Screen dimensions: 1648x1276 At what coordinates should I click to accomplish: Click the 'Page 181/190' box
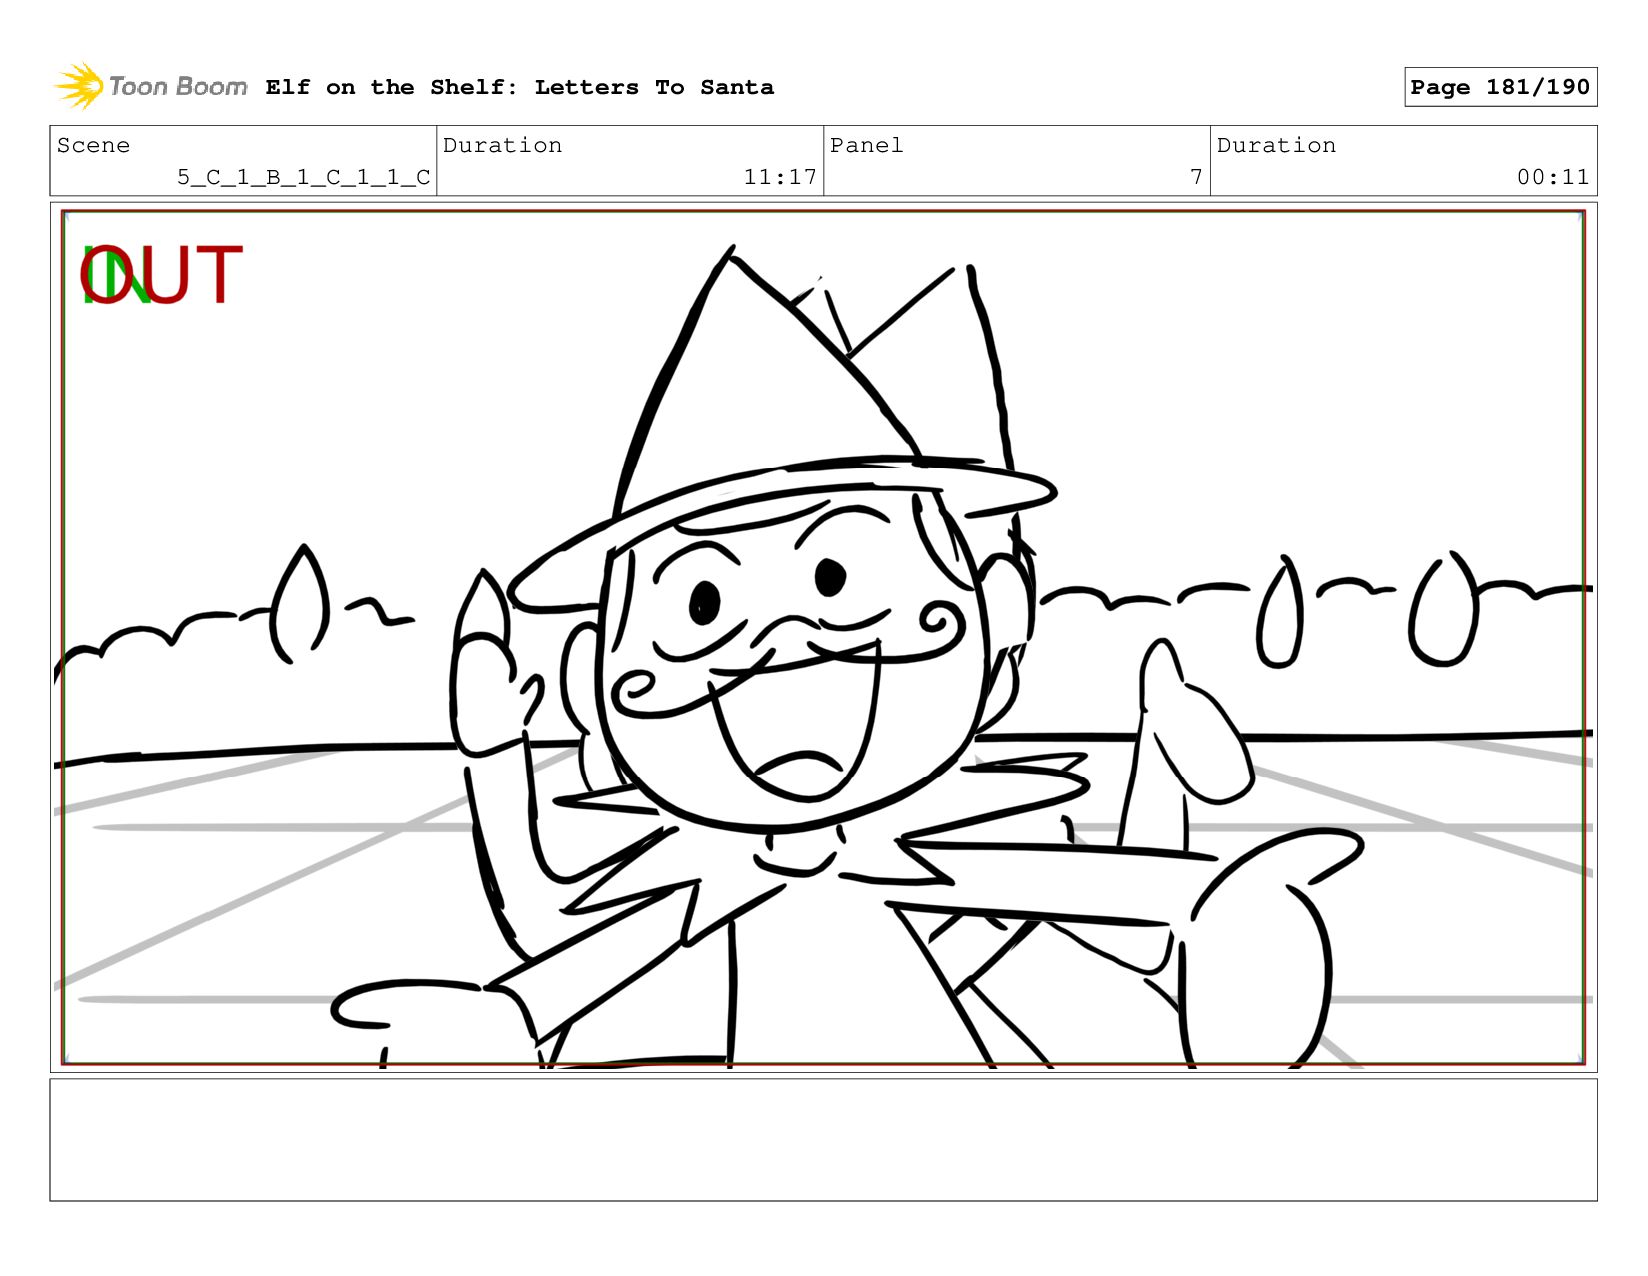pos(1500,87)
